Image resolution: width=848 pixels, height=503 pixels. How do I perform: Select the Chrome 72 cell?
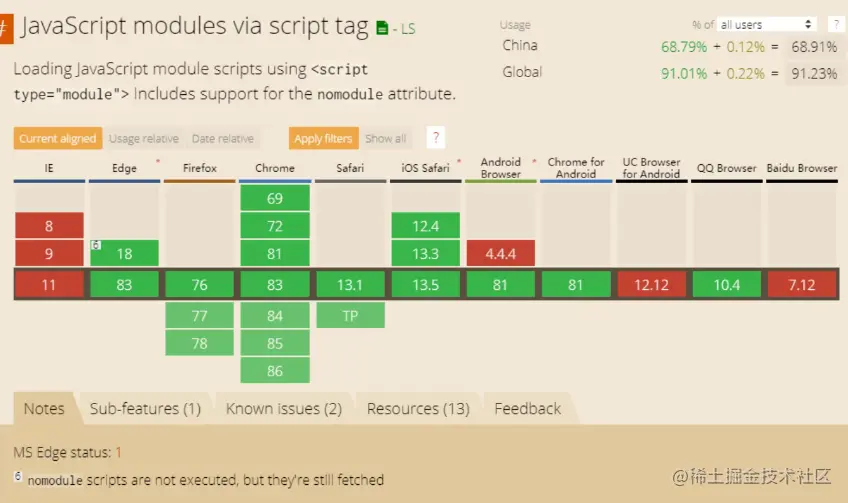click(x=275, y=226)
